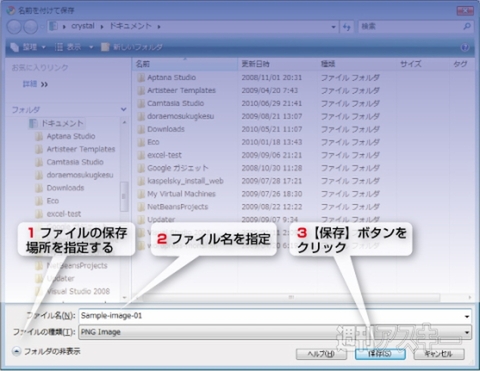Screen dimensions: 480x371
Task: Select Visual Studio 2008 in folder tree
Action: (78, 291)
